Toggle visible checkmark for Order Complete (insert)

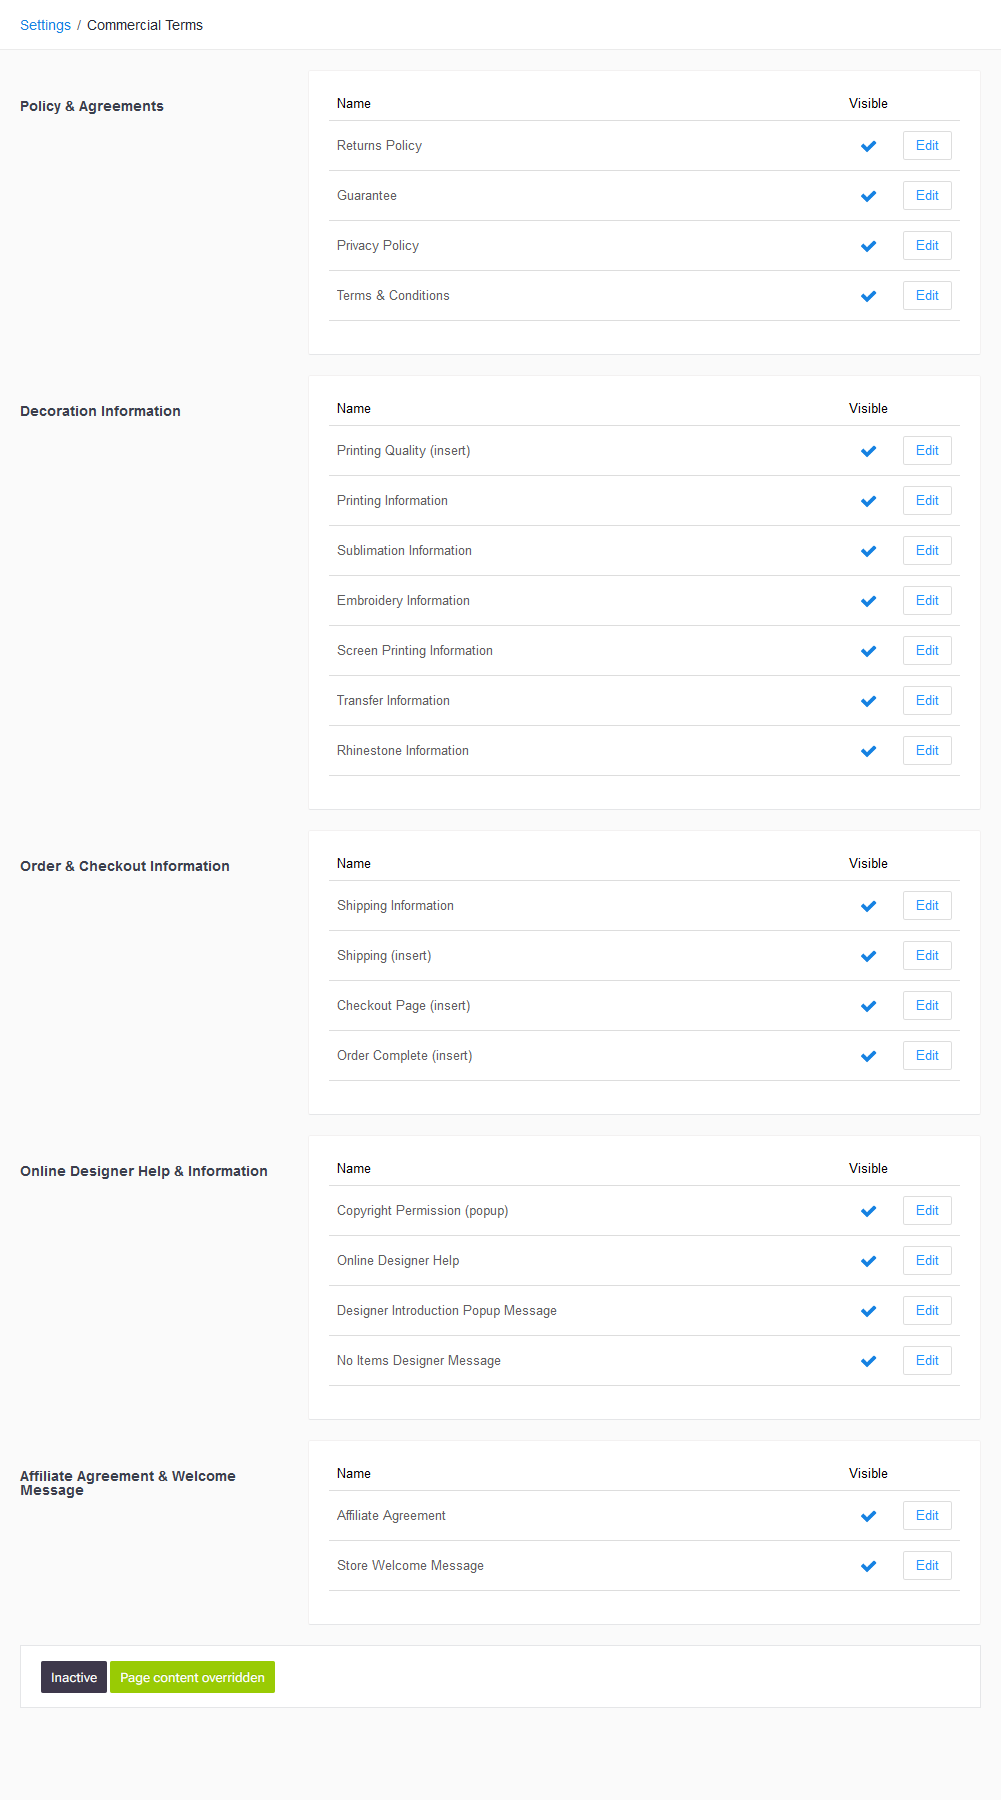click(x=868, y=1056)
